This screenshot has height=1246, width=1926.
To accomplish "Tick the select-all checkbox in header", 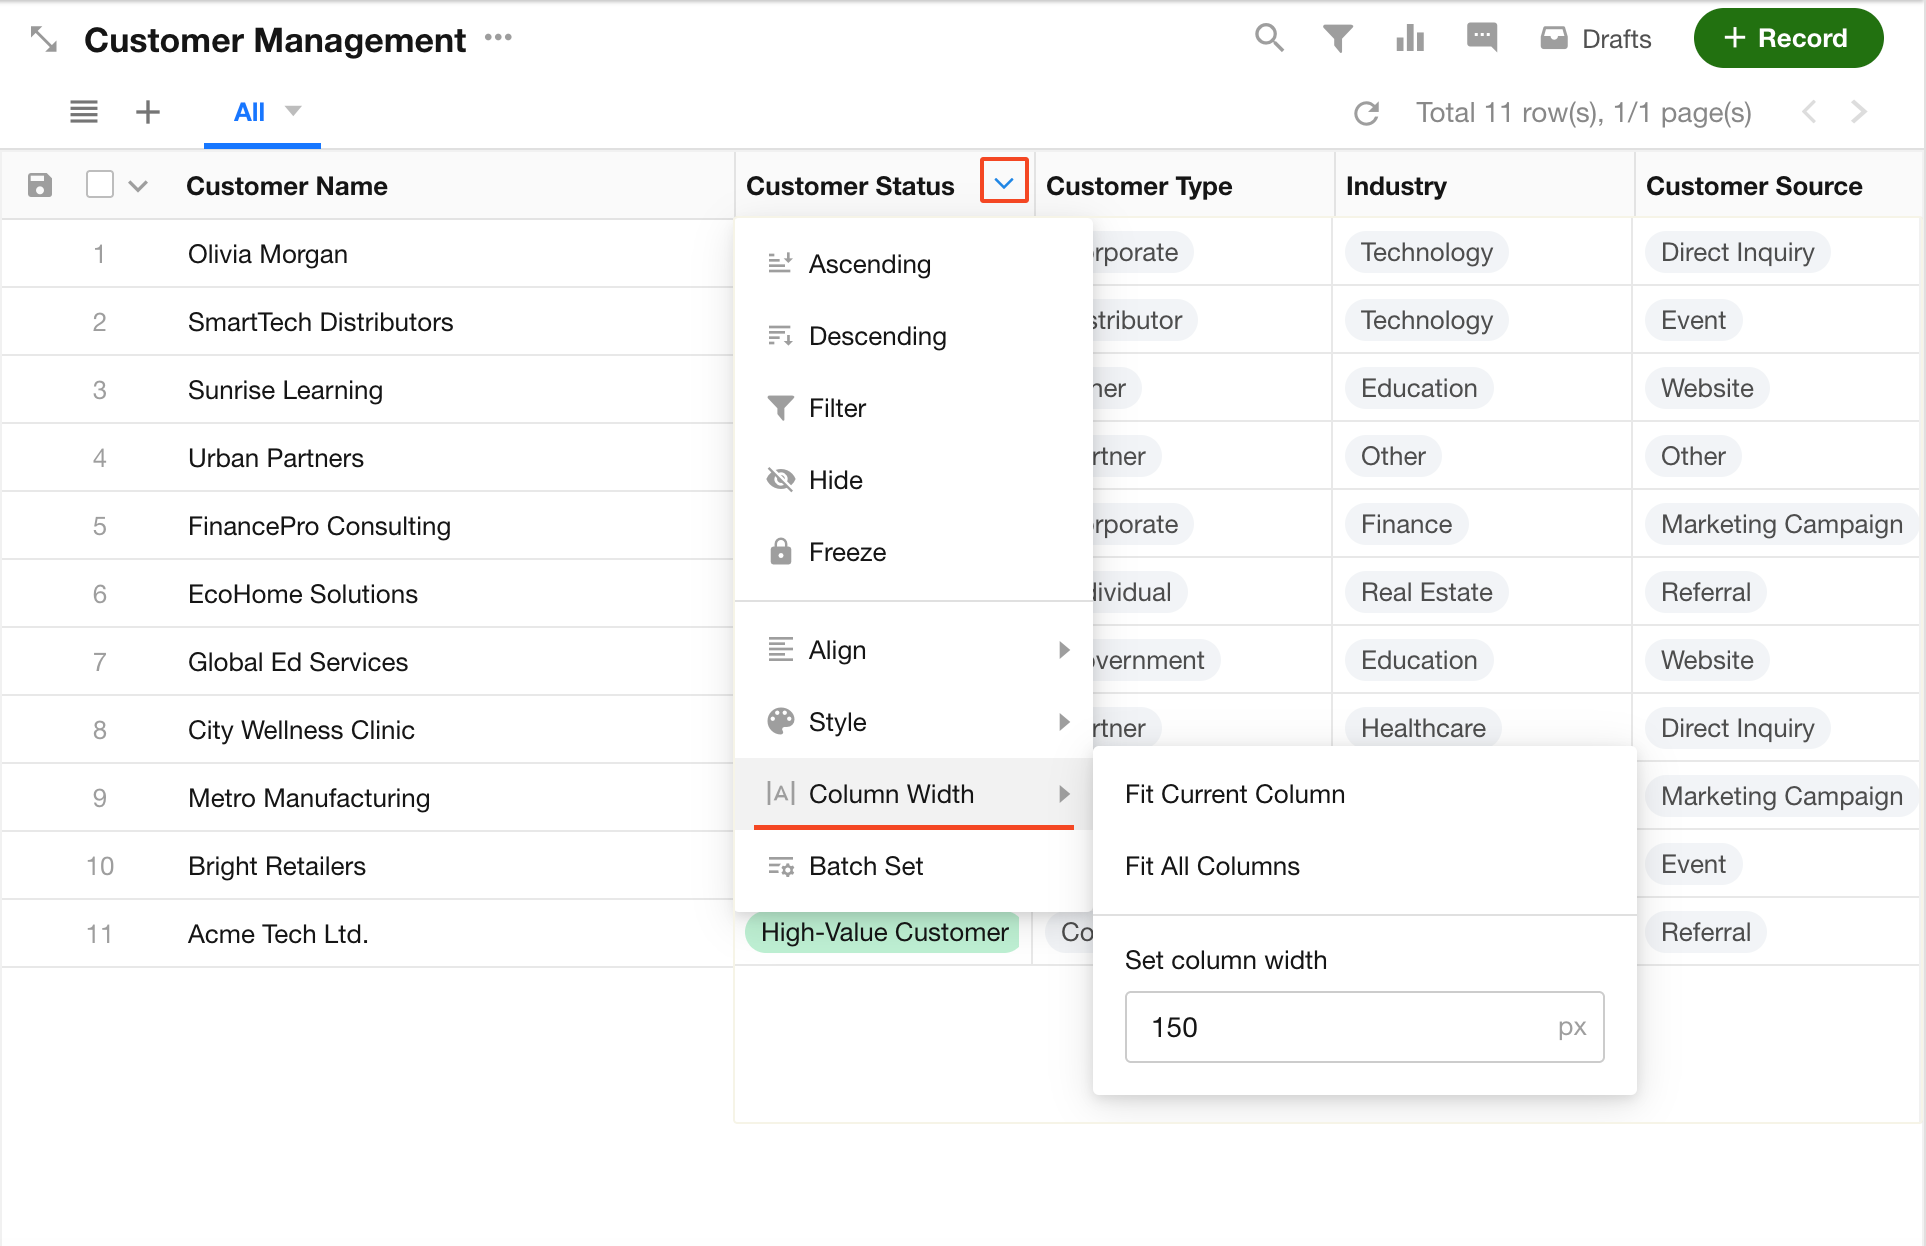I will tap(100, 185).
